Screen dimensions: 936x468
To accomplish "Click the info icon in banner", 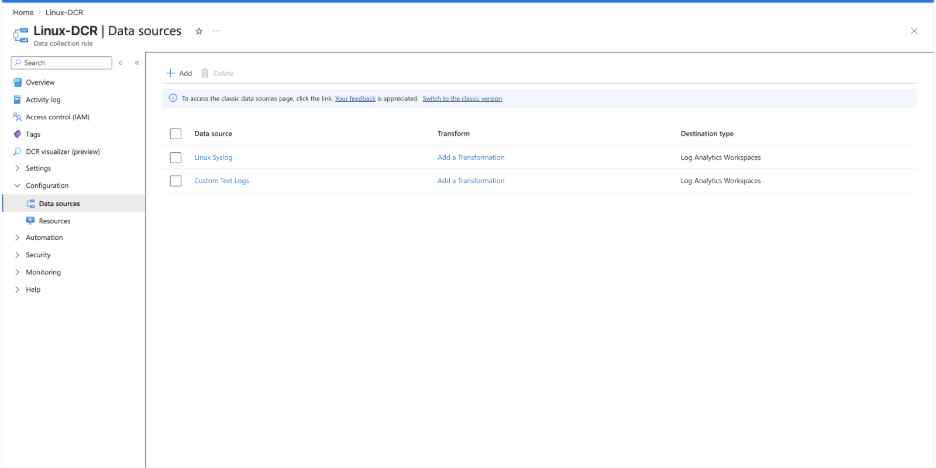I will click(173, 98).
